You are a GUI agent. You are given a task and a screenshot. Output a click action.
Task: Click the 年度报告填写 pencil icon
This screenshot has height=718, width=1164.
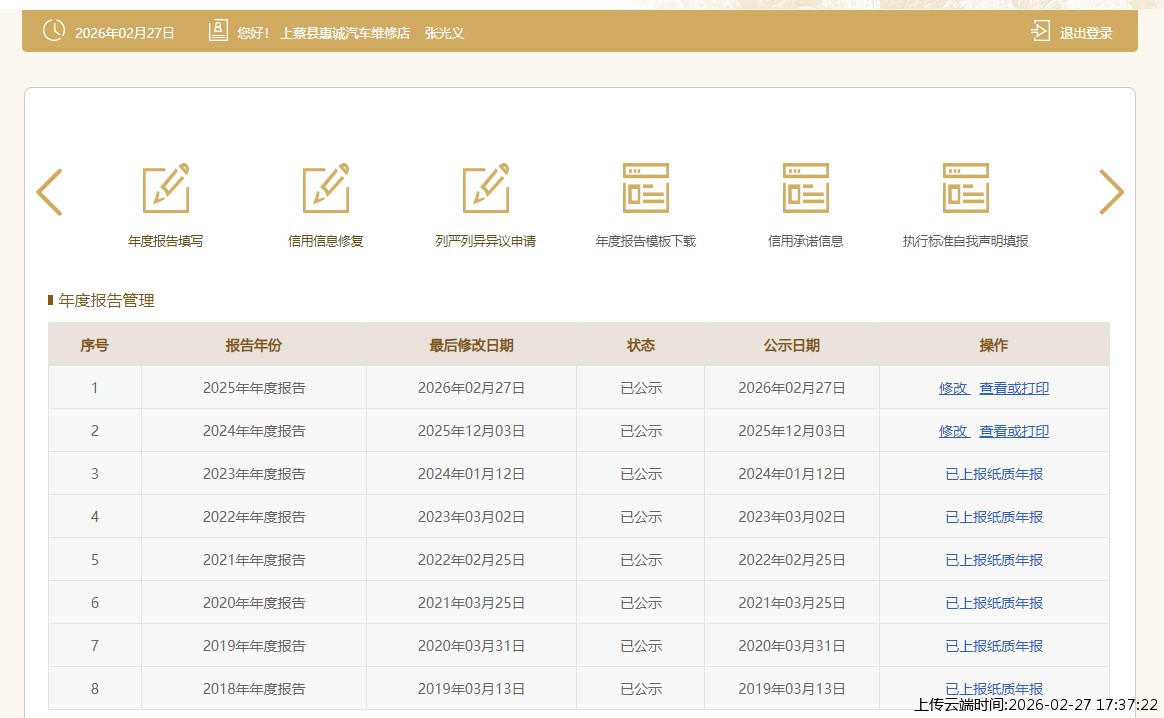(166, 188)
